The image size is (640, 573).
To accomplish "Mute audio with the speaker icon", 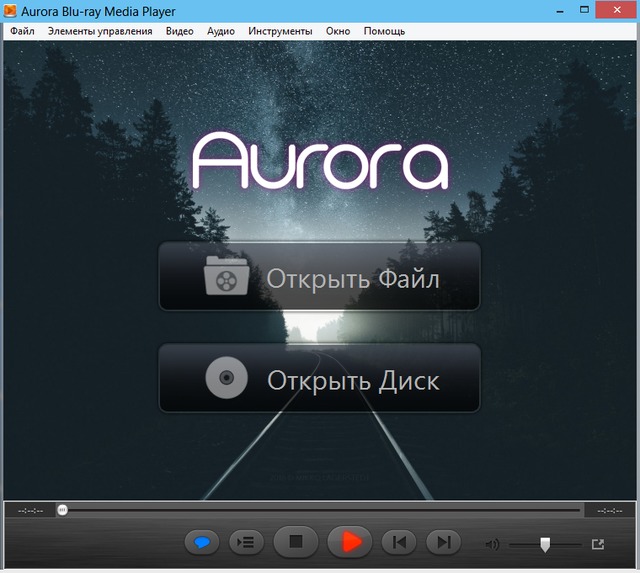I will 492,544.
